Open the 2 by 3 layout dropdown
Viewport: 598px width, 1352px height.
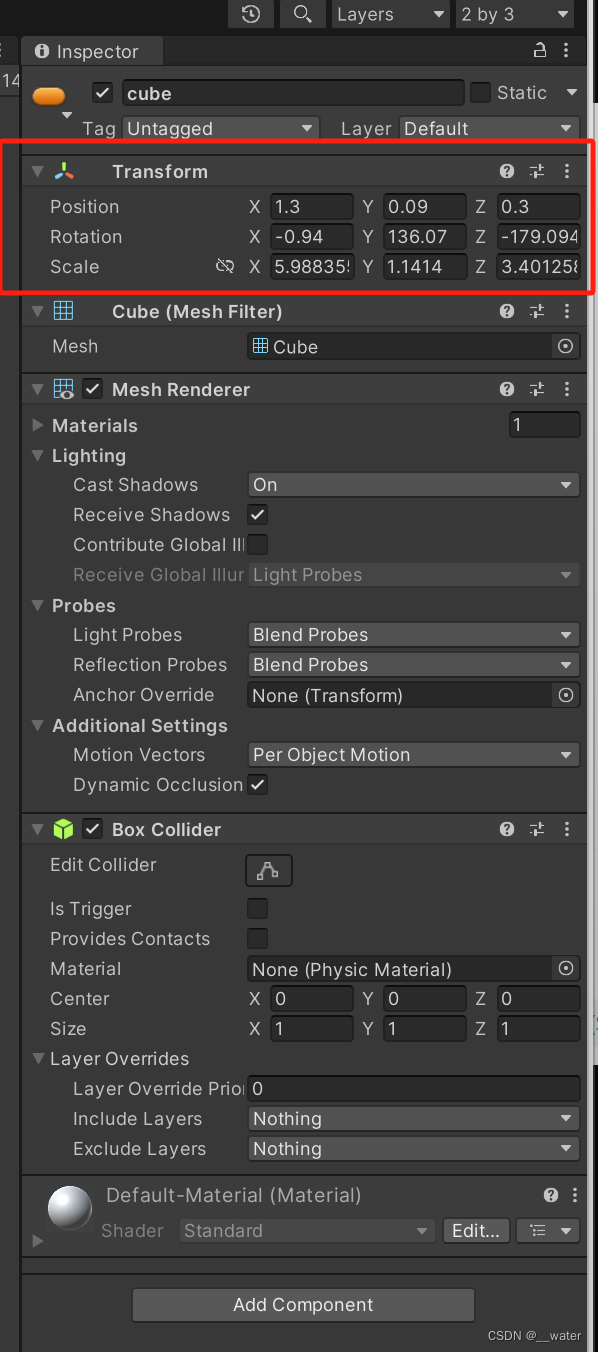[514, 14]
